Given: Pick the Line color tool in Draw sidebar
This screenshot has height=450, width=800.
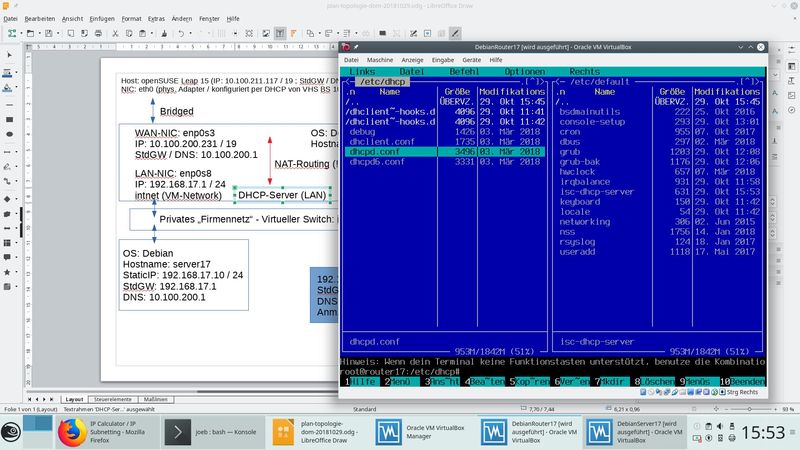Looking at the screenshot, I should point(7,72).
